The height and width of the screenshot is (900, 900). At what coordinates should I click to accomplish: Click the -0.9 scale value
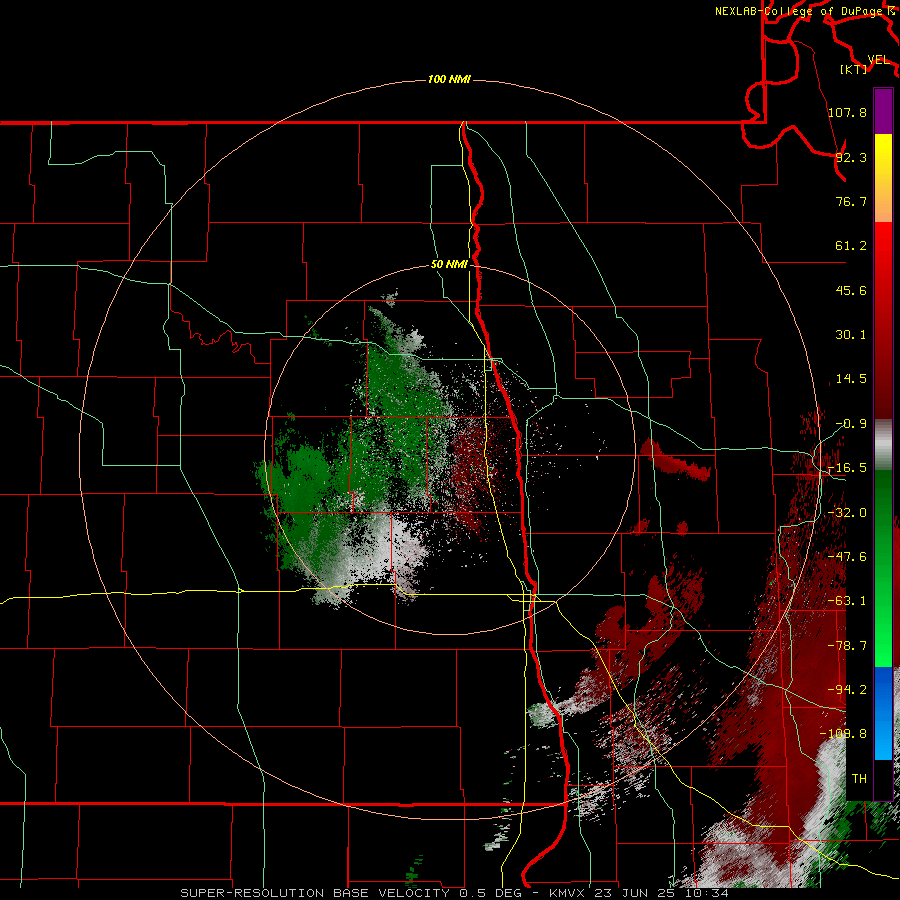(851, 424)
